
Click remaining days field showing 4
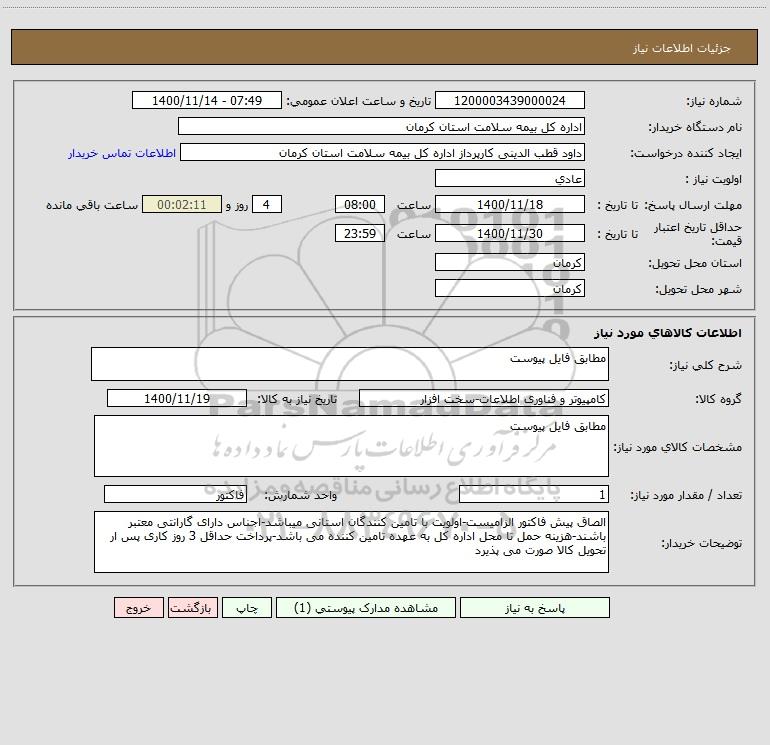pyautogui.click(x=267, y=205)
